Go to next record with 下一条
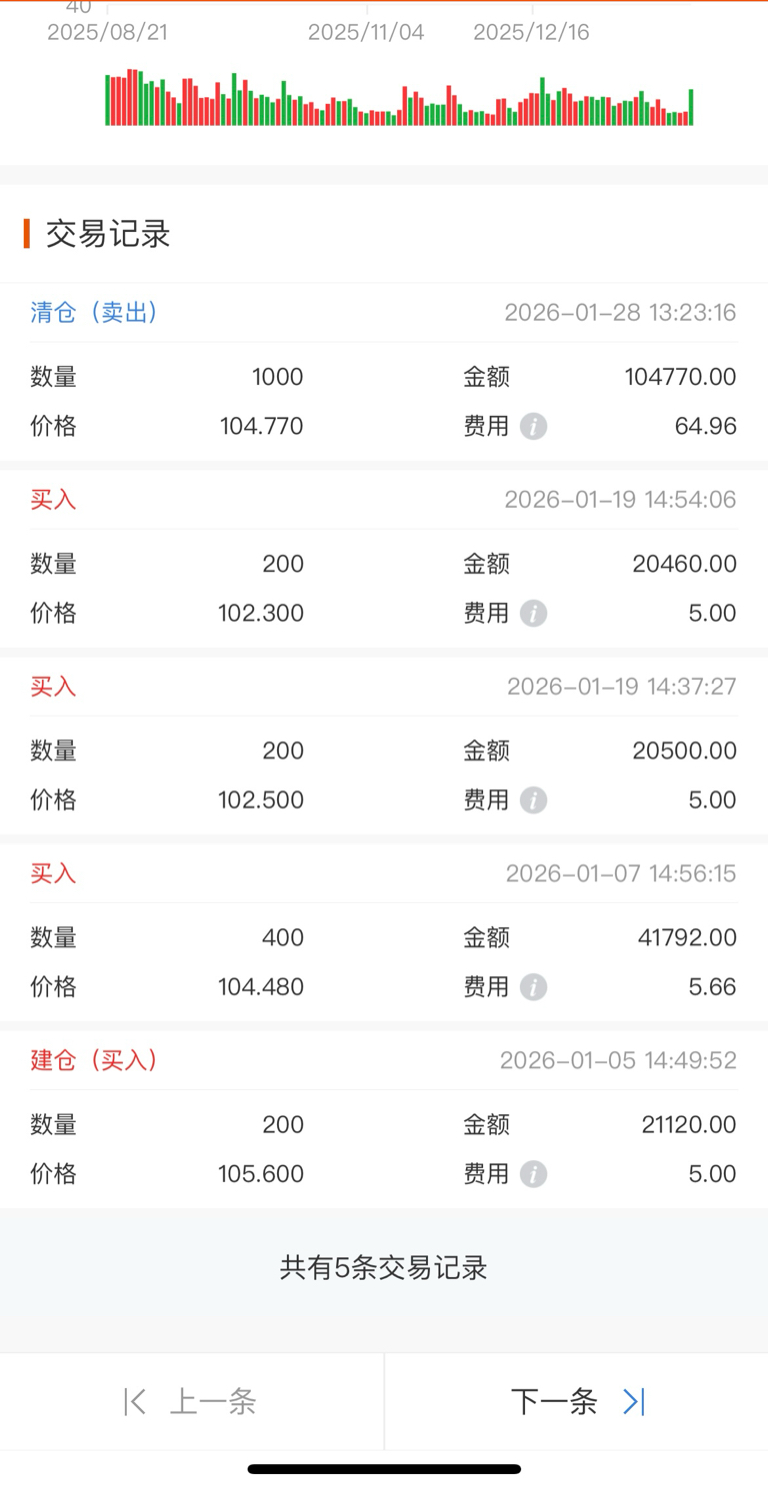Screen dimensions: 768x1491 point(577,1402)
